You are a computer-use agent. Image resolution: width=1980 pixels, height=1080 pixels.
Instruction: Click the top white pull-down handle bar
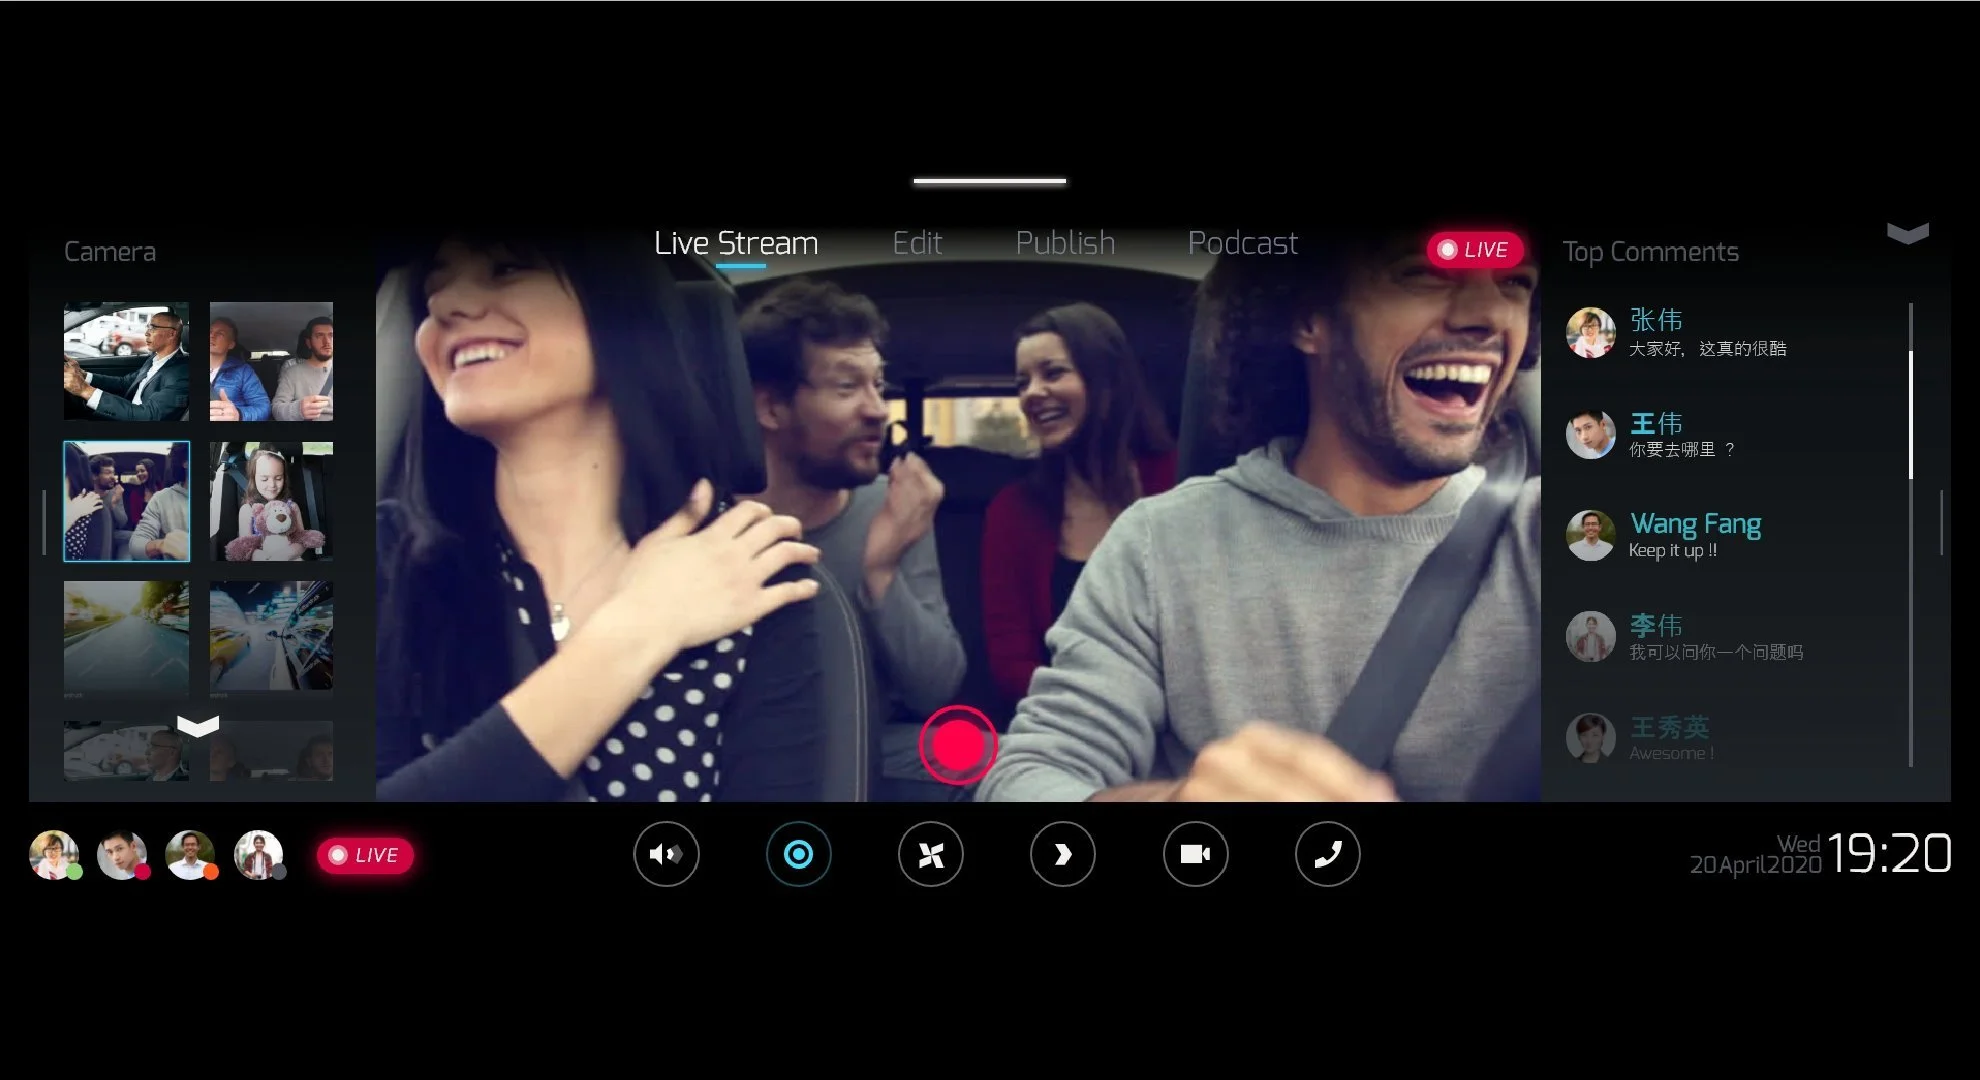point(989,181)
